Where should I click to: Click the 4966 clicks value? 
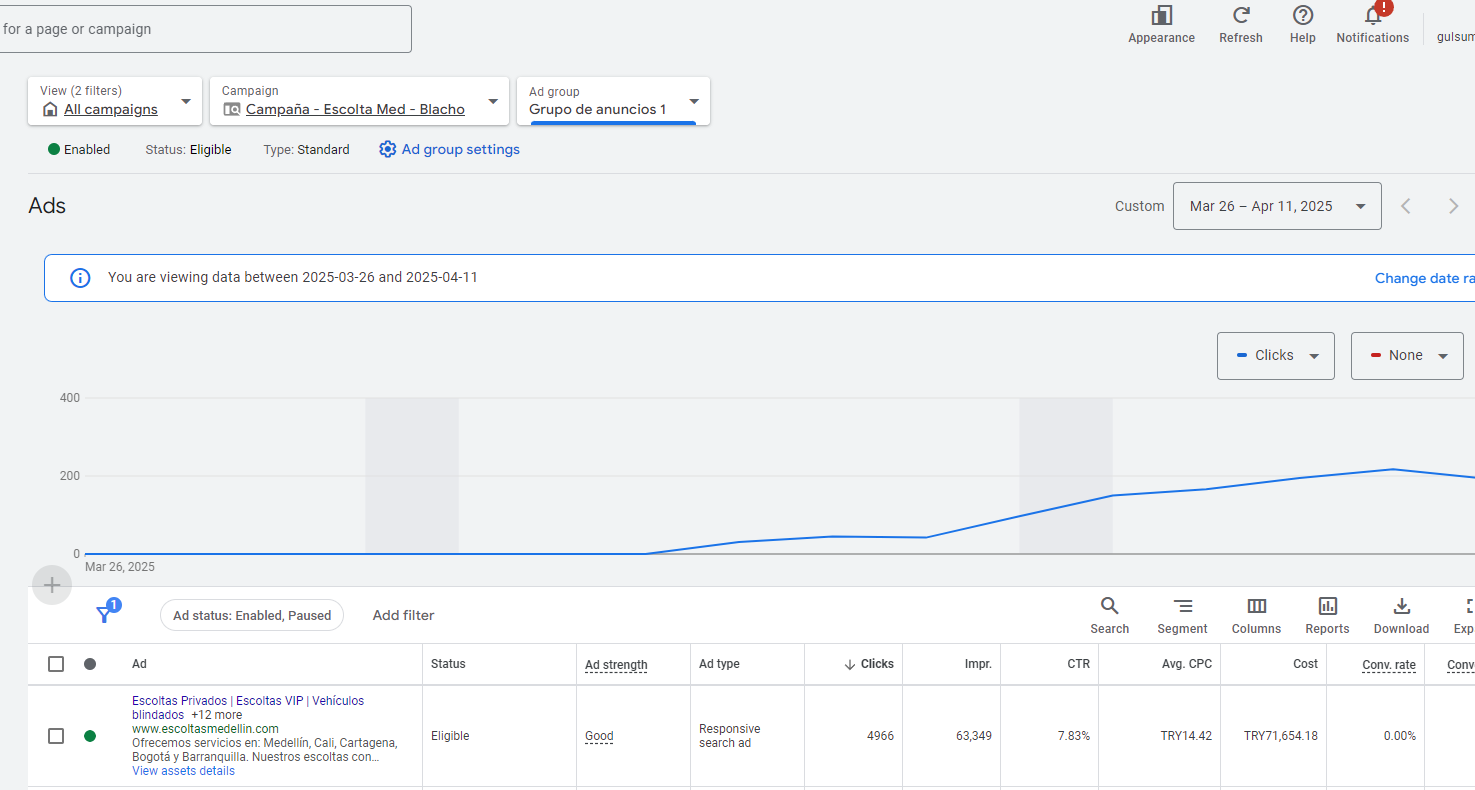point(880,736)
